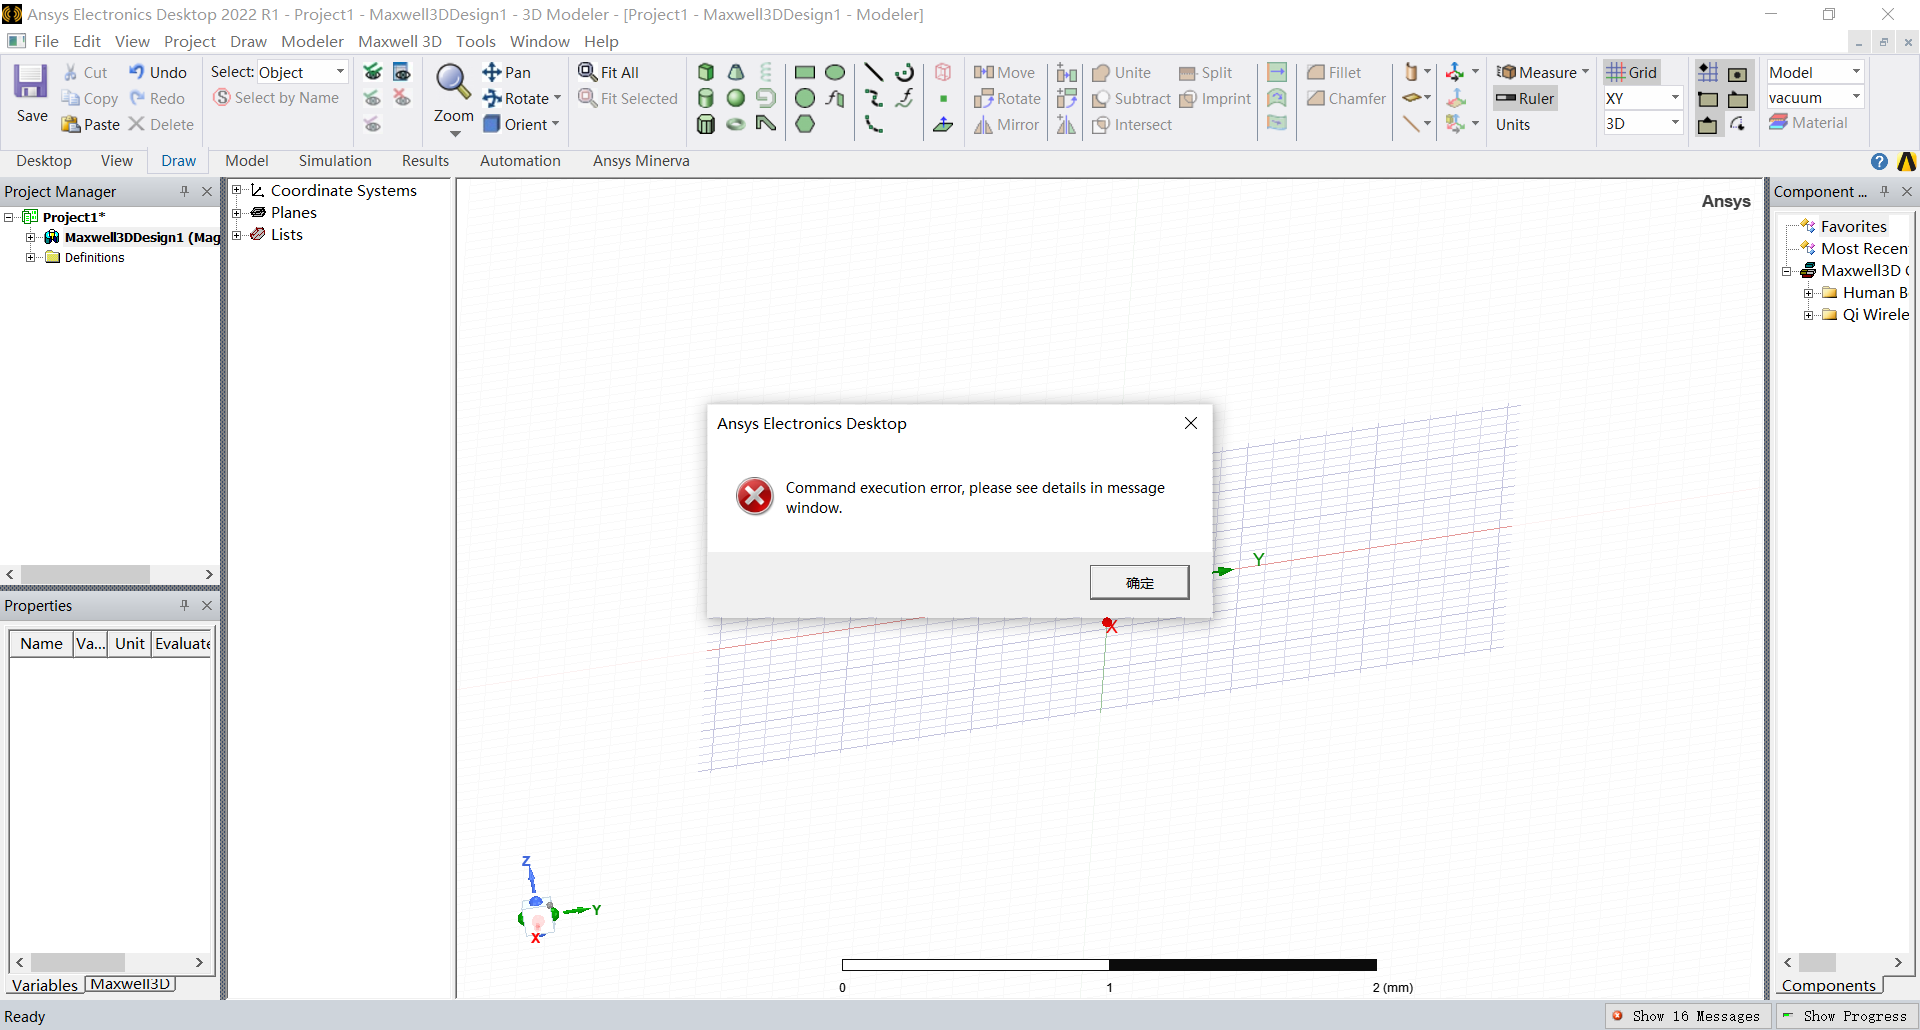Select the Draw regular polyhedron tool

[706, 124]
